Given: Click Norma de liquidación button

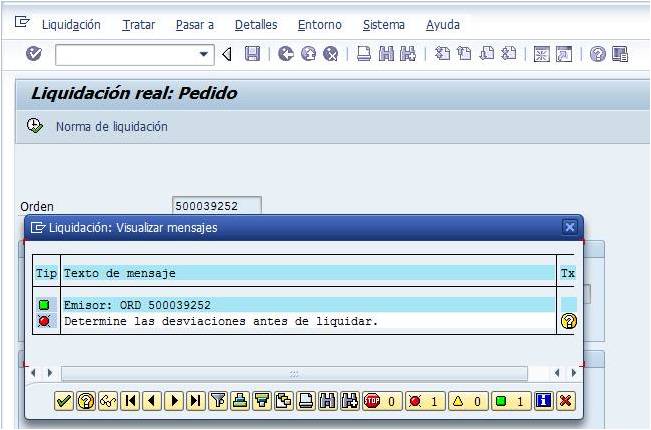Looking at the screenshot, I should click(111, 127).
